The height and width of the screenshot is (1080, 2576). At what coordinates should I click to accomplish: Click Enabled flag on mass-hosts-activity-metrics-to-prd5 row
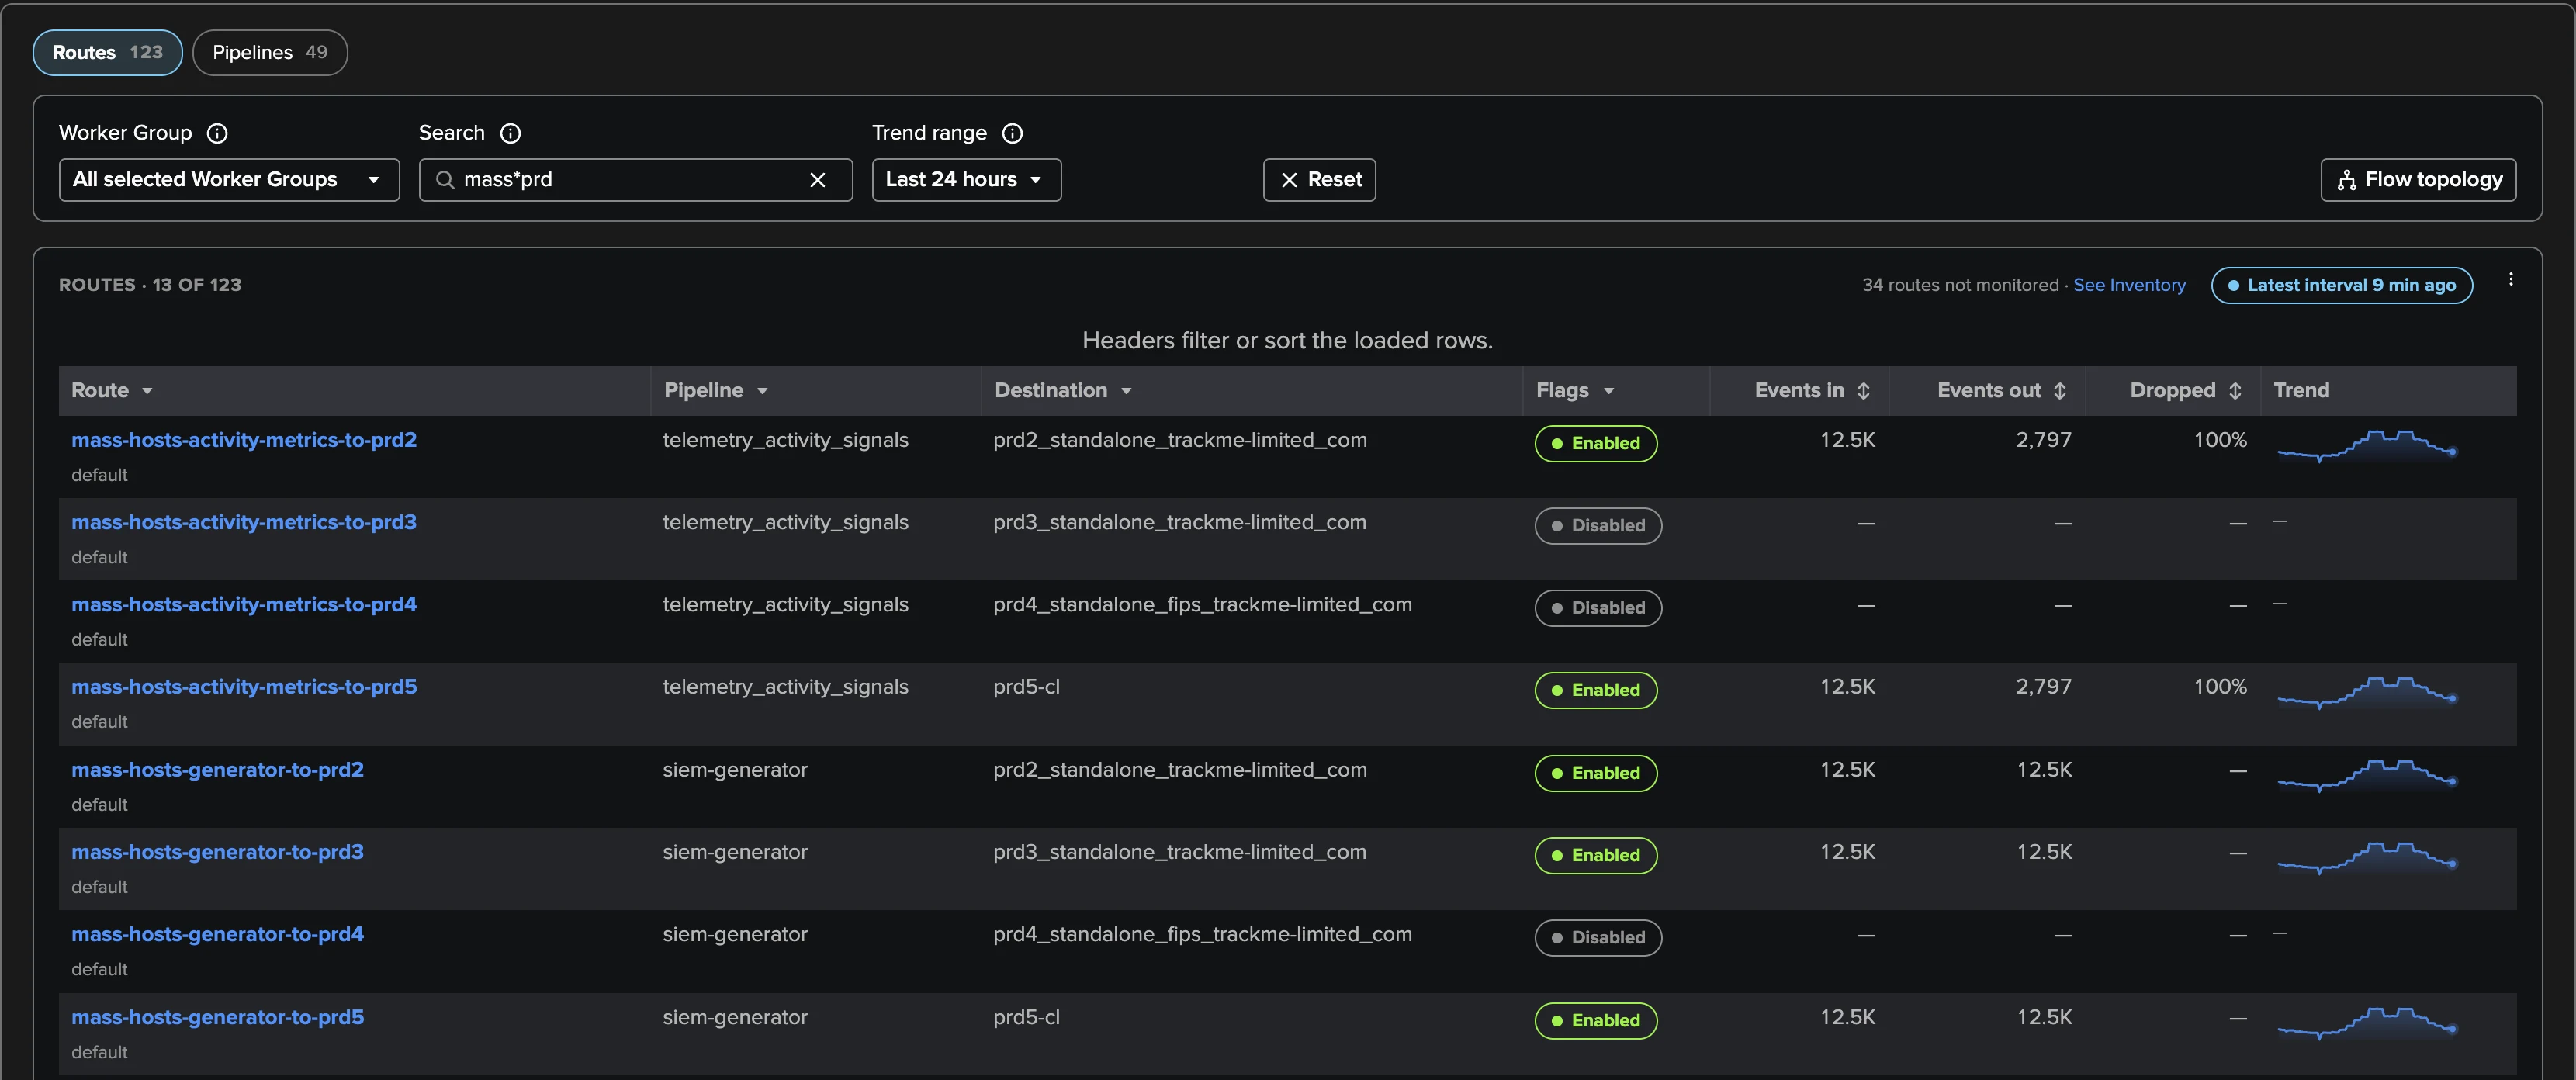pos(1596,690)
